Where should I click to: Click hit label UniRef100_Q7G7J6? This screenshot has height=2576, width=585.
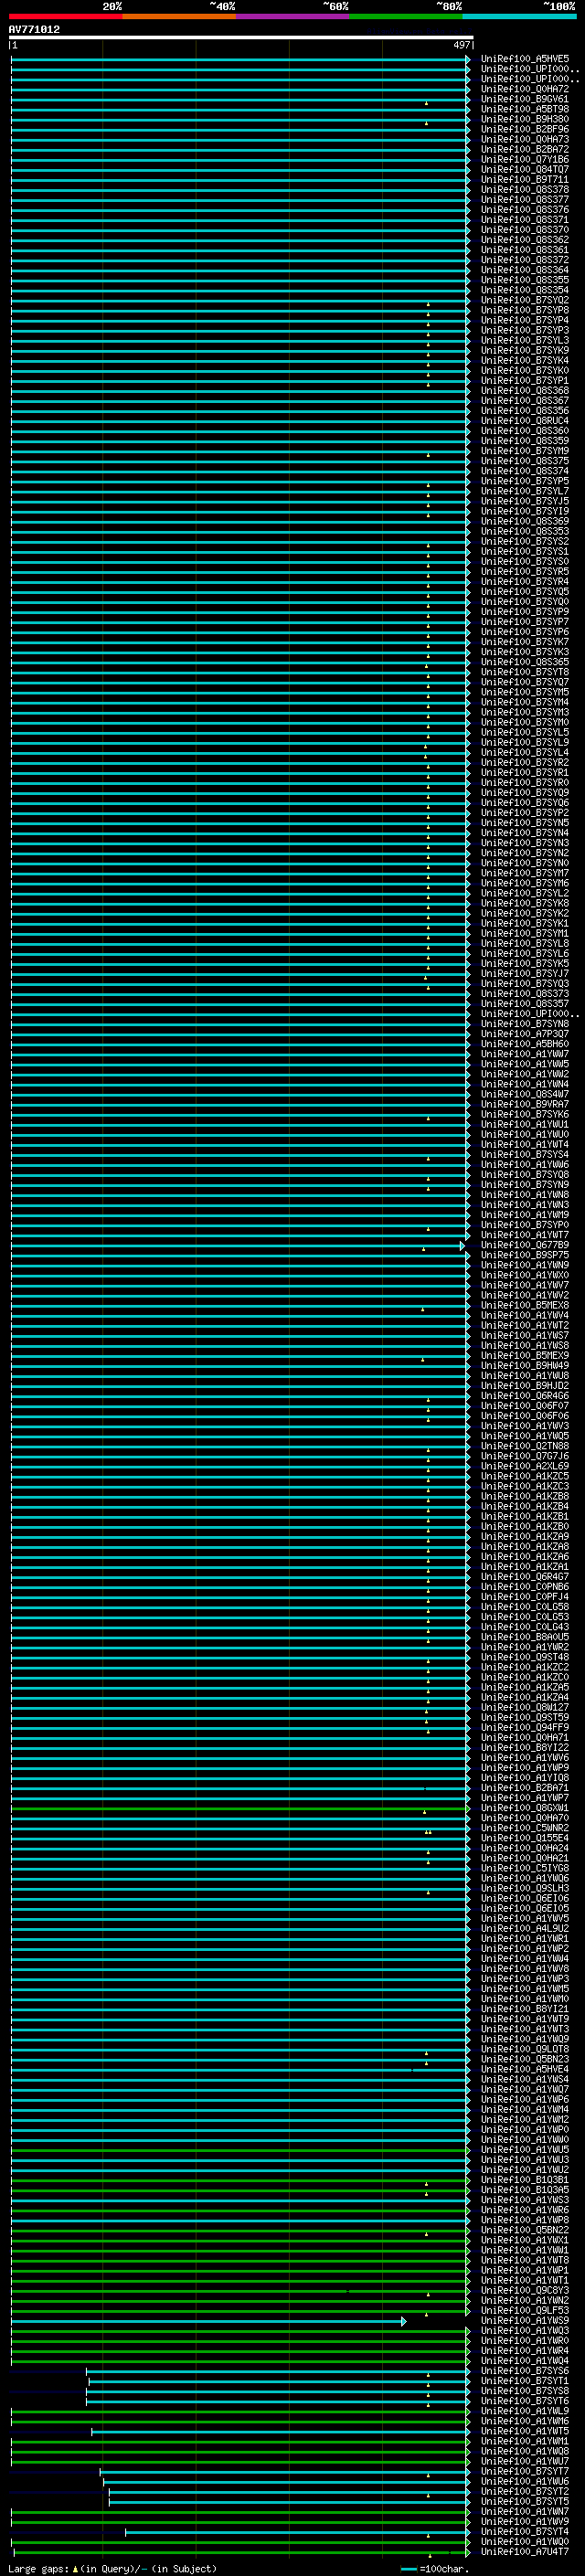tap(525, 1456)
